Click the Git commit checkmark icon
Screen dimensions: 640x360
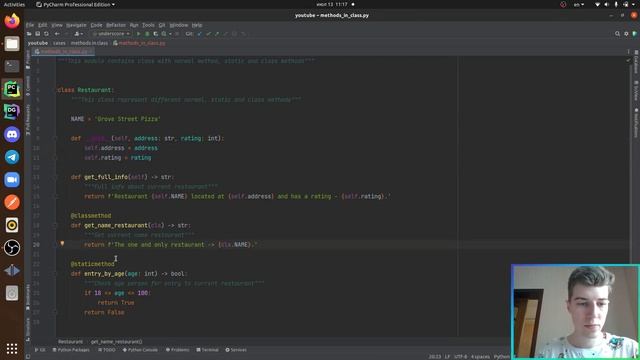(208, 34)
